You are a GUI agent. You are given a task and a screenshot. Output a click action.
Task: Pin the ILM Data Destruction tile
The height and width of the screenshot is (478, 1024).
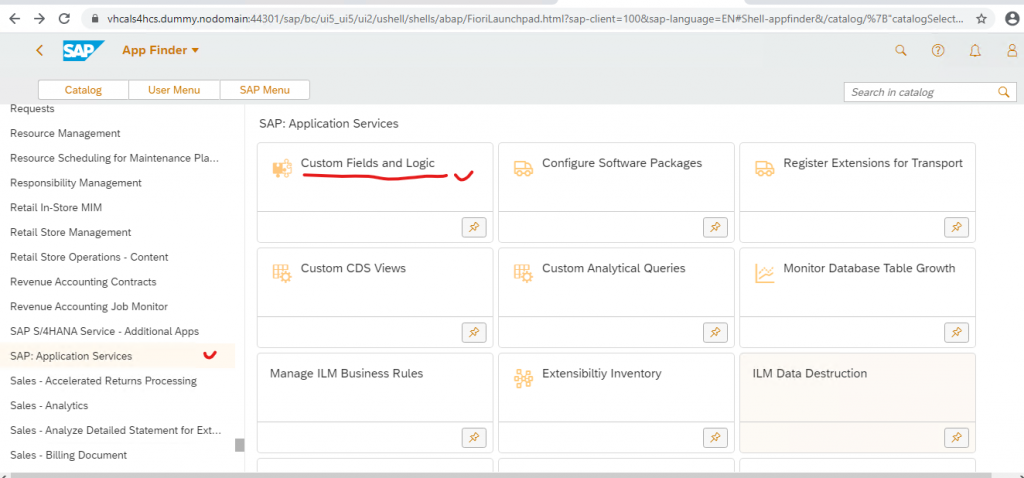[x=956, y=438]
